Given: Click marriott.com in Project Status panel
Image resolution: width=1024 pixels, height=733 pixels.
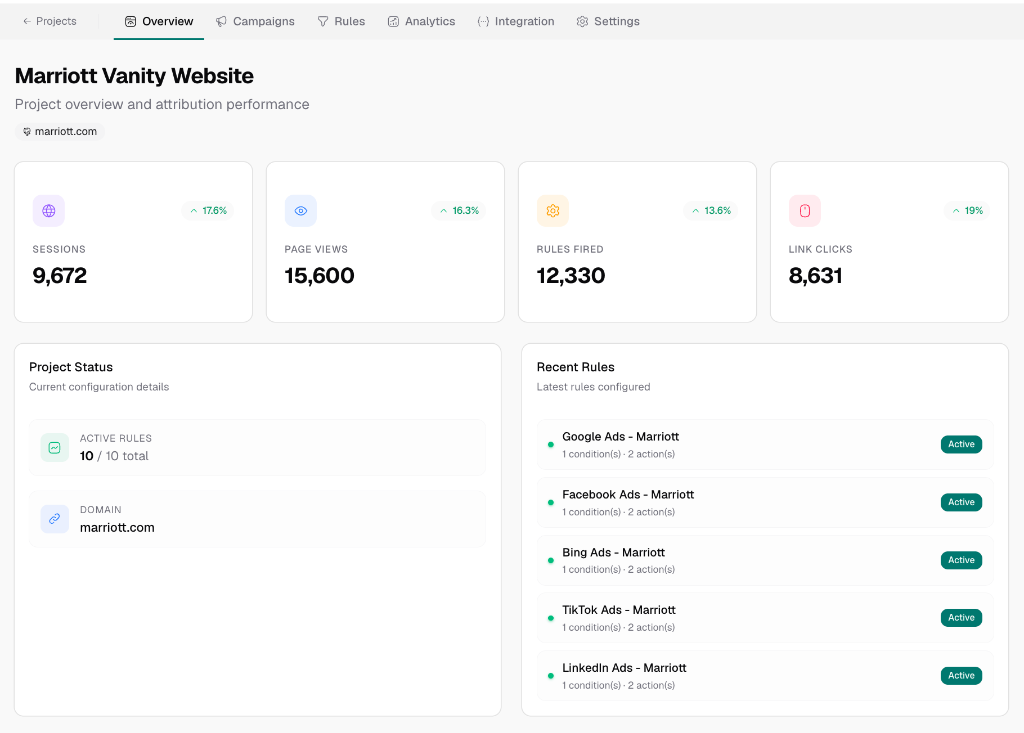Looking at the screenshot, I should pyautogui.click(x=118, y=527).
